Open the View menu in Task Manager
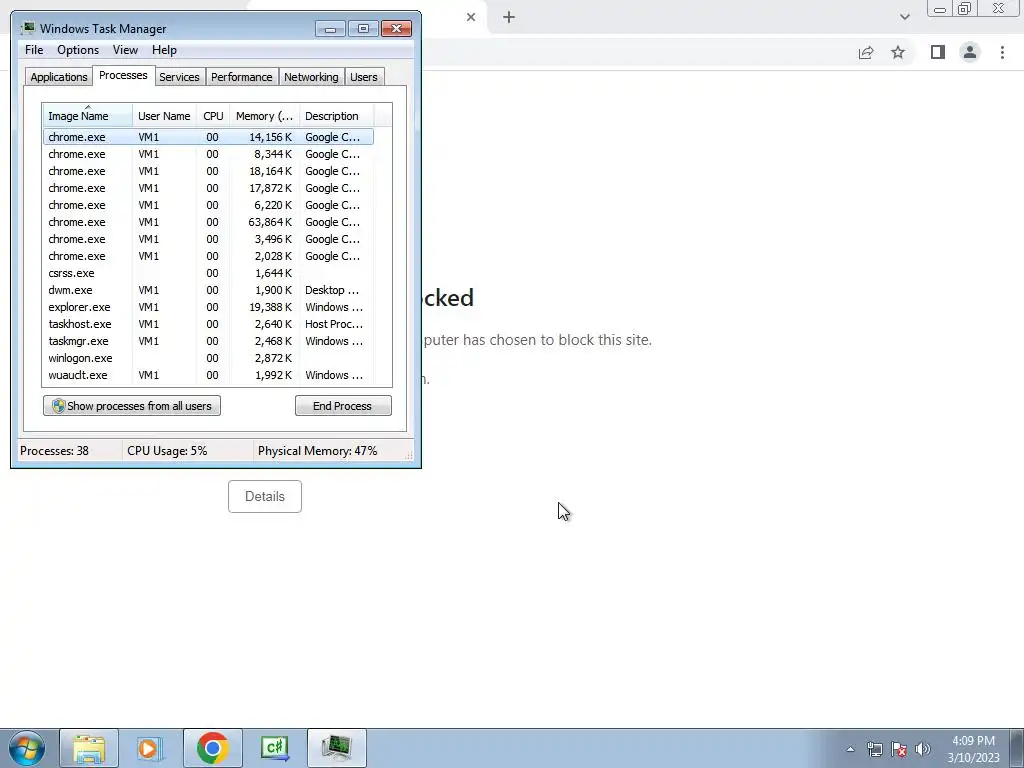Image resolution: width=1024 pixels, height=768 pixels. 125,50
